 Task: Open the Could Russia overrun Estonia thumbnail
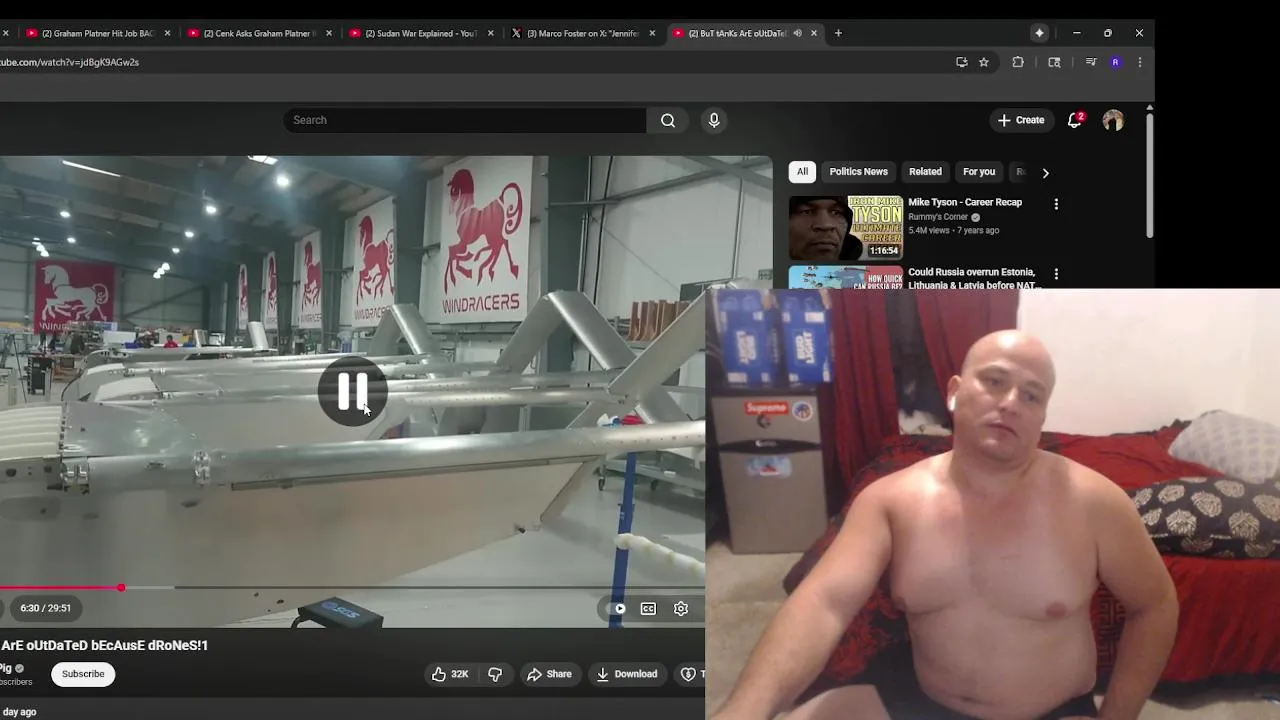846,277
